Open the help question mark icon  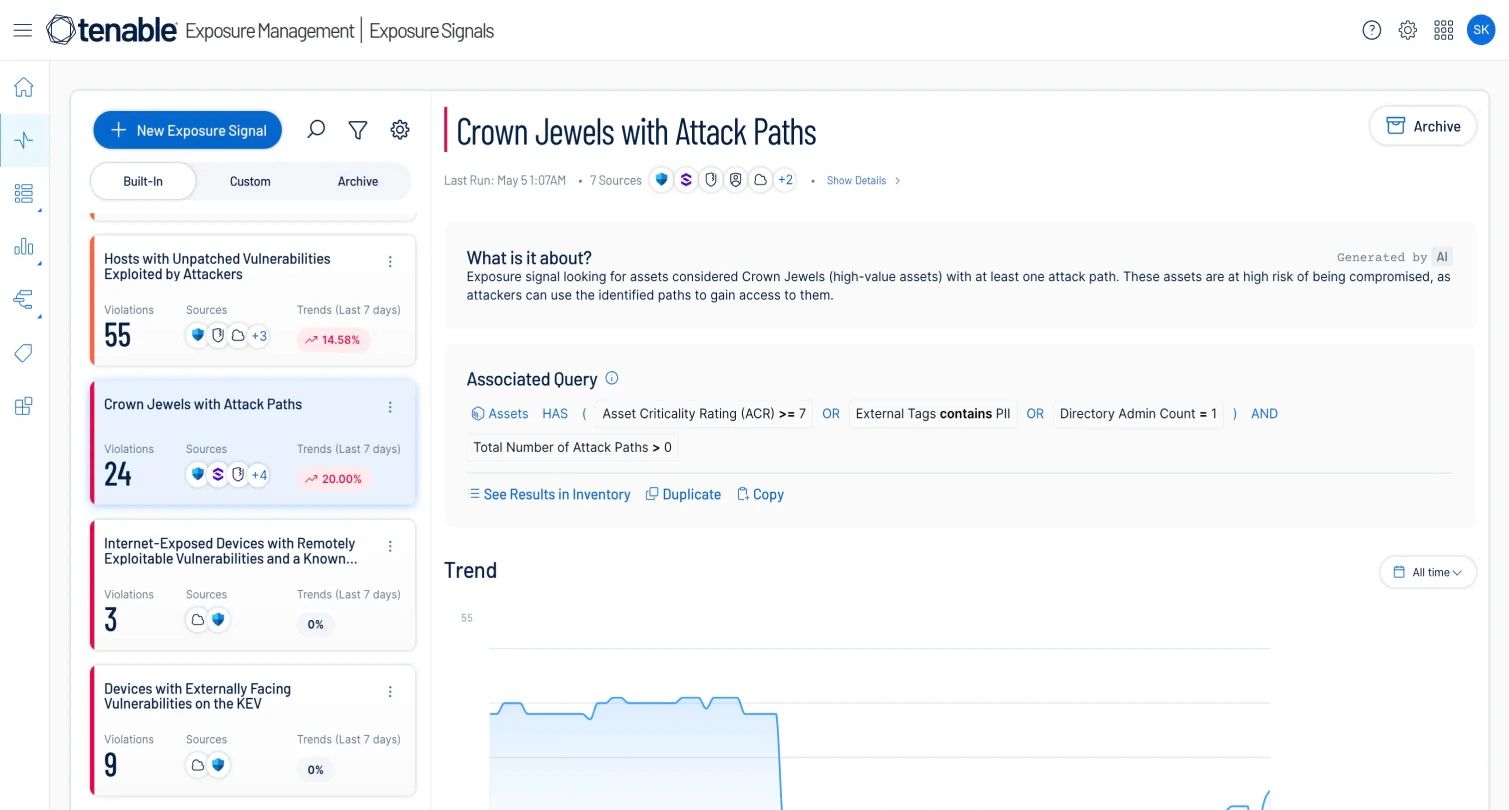point(1372,31)
